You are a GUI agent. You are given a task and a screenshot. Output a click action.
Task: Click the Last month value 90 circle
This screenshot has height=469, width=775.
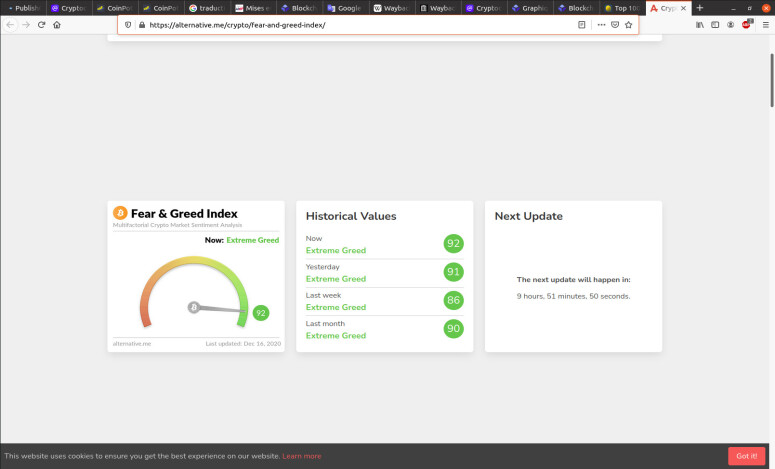[x=453, y=329]
